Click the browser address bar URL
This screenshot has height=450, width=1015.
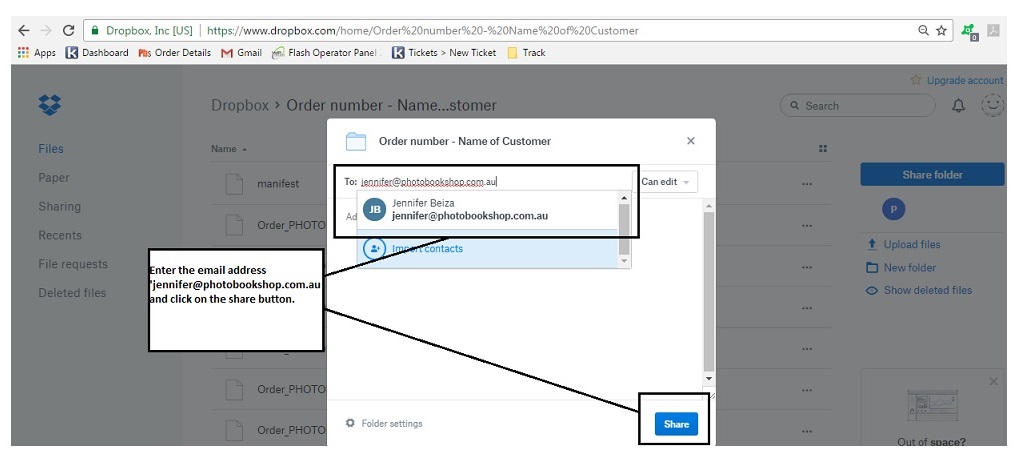423,30
